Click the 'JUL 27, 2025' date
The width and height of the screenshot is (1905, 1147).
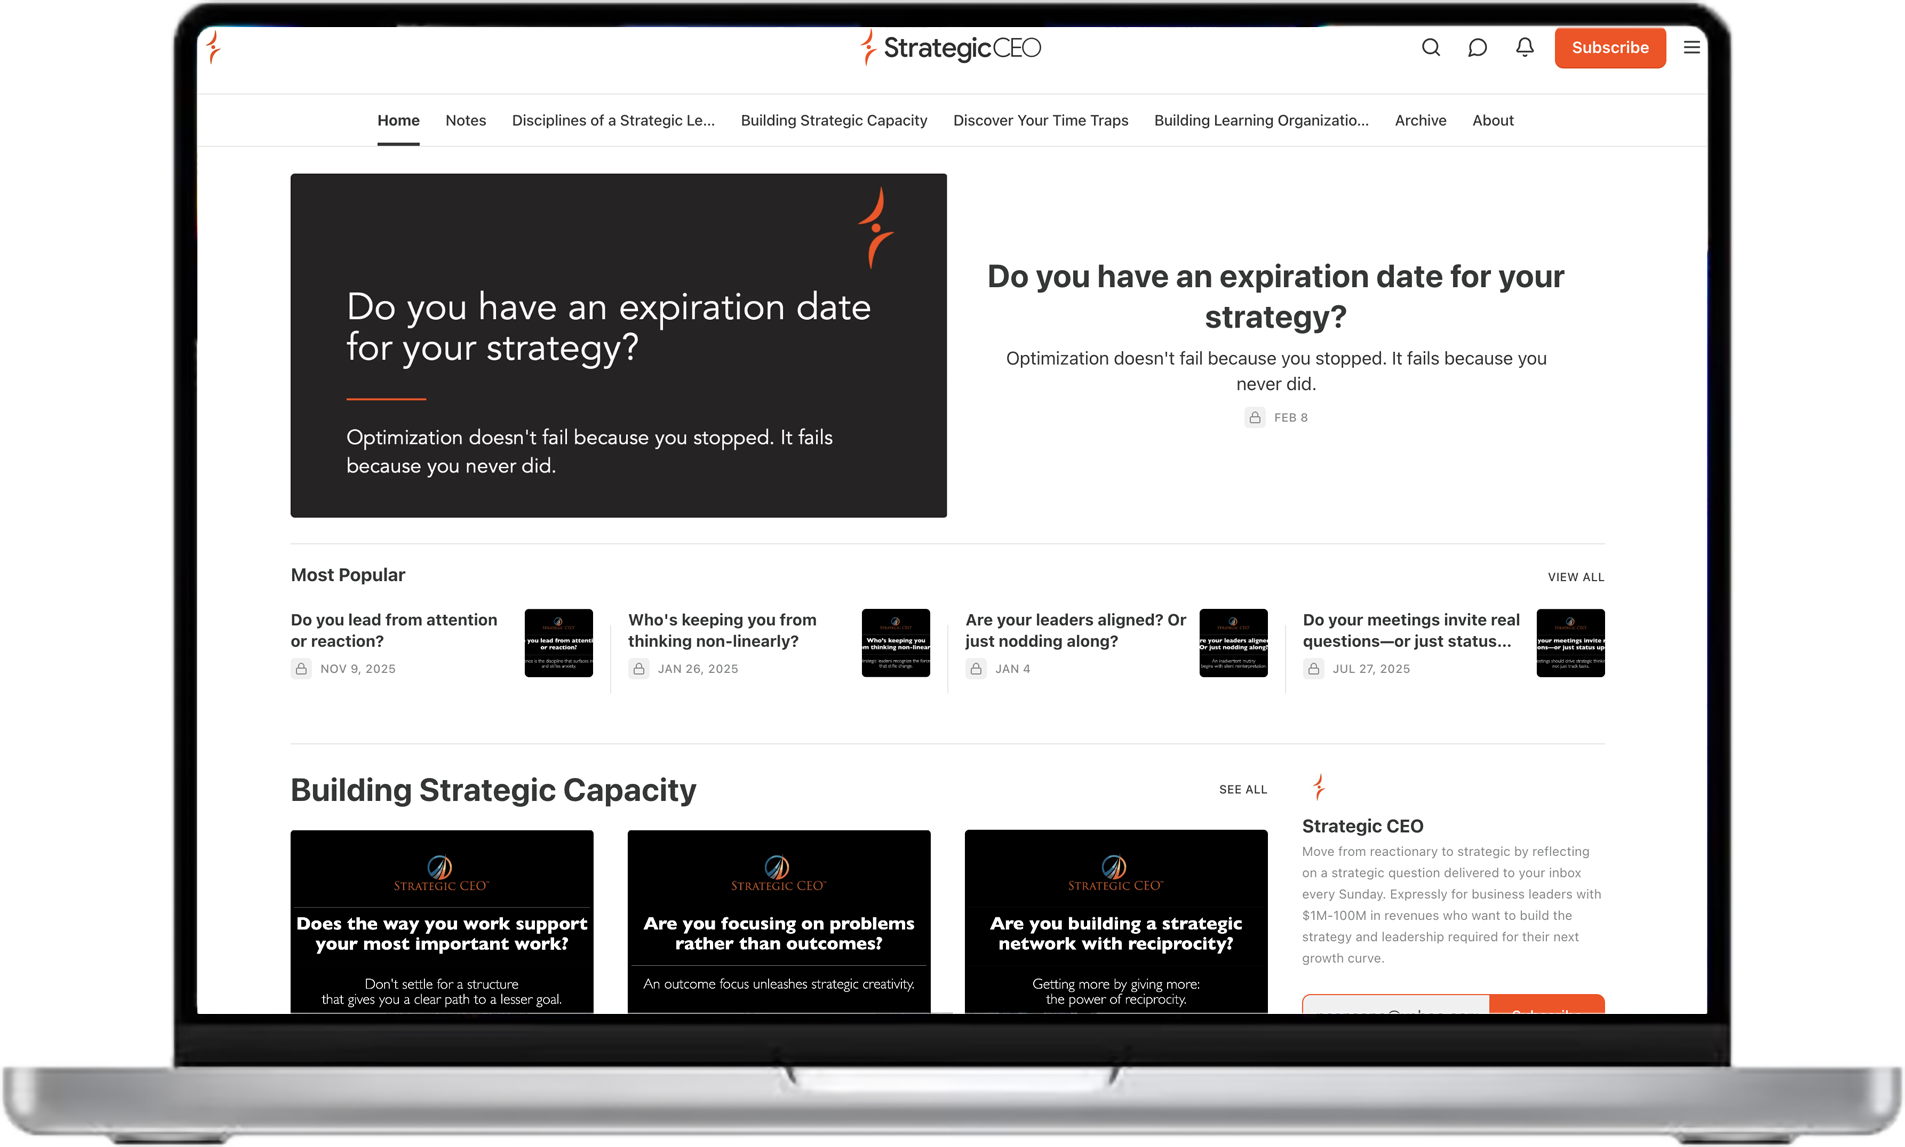tap(1371, 668)
